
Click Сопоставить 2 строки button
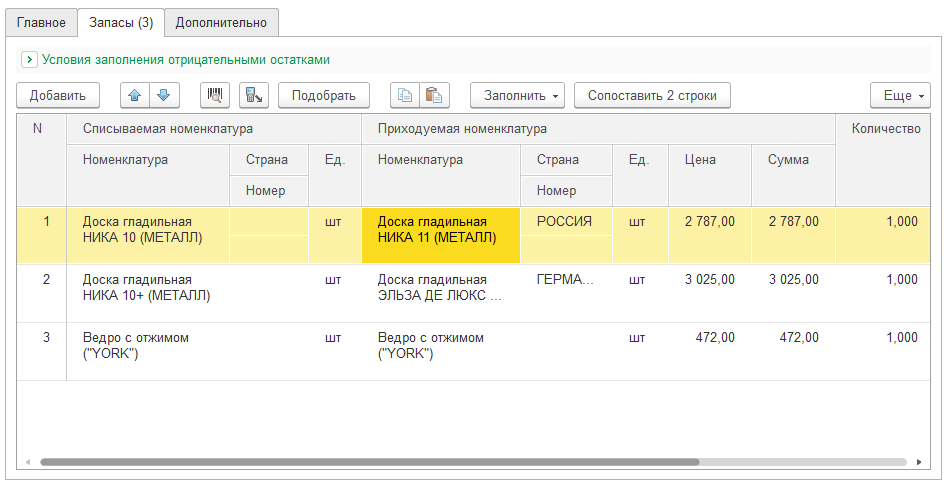(652, 96)
